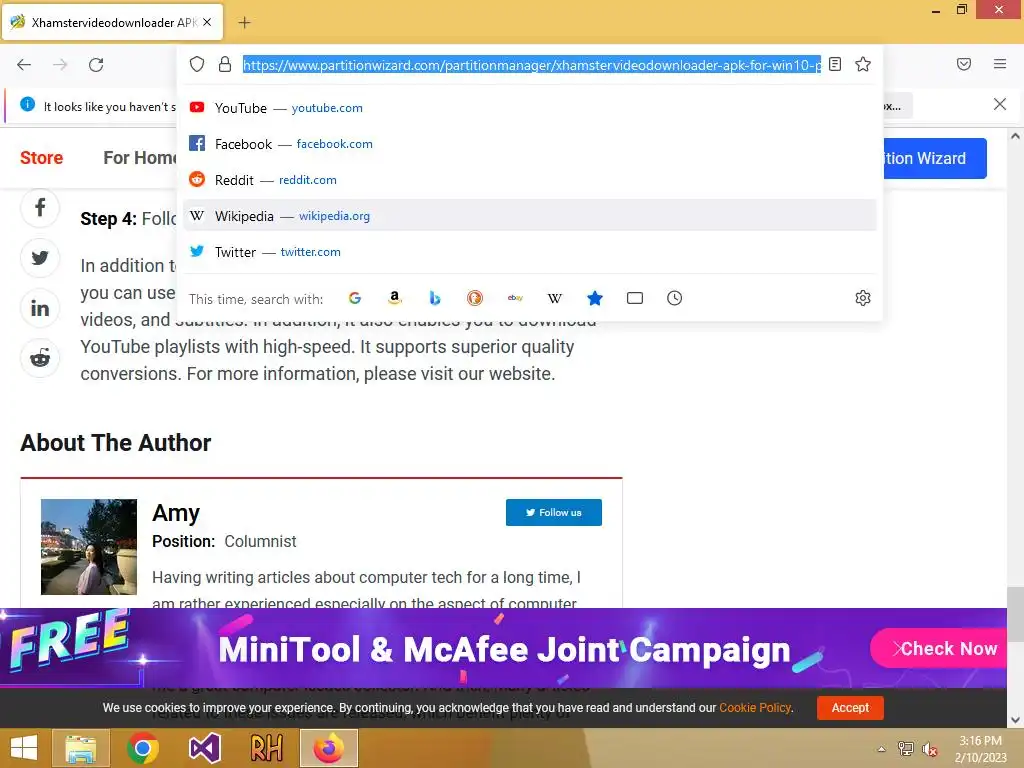Open File Explorer from taskbar
This screenshot has width=1024, height=768.
pos(80,748)
